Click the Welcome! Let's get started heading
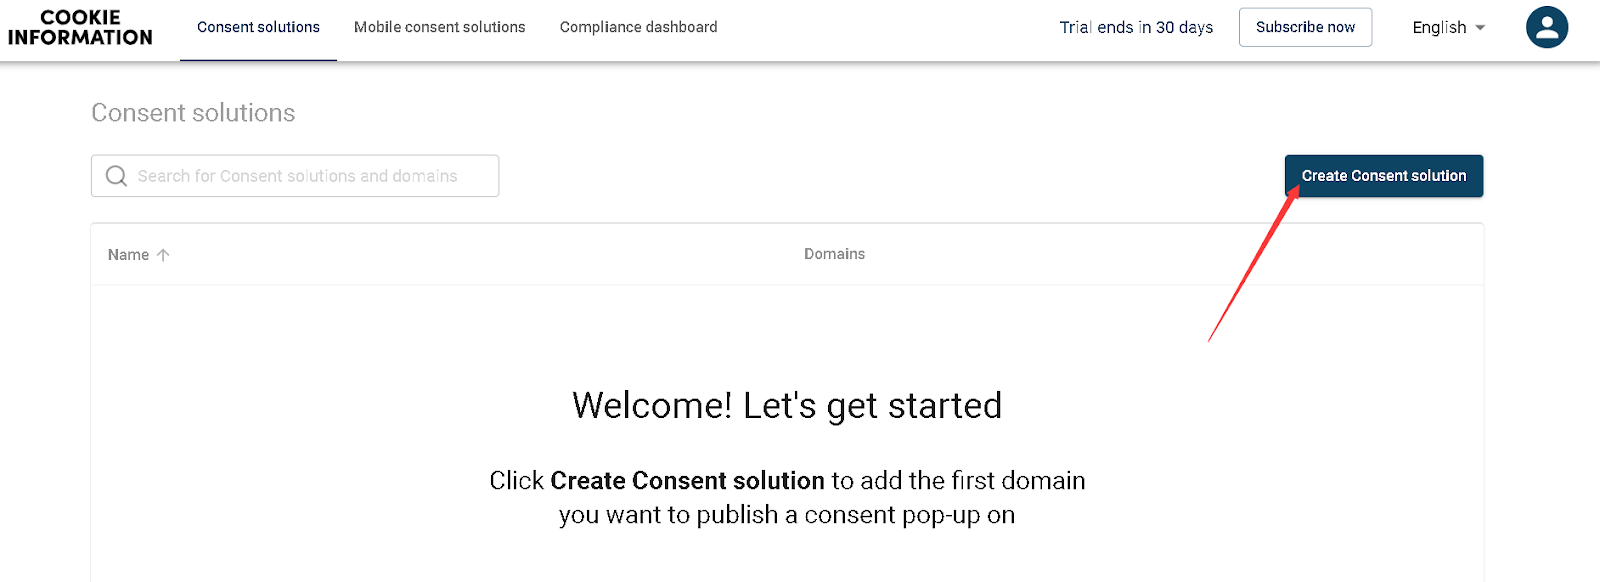This screenshot has height=582, width=1600. pos(787,406)
